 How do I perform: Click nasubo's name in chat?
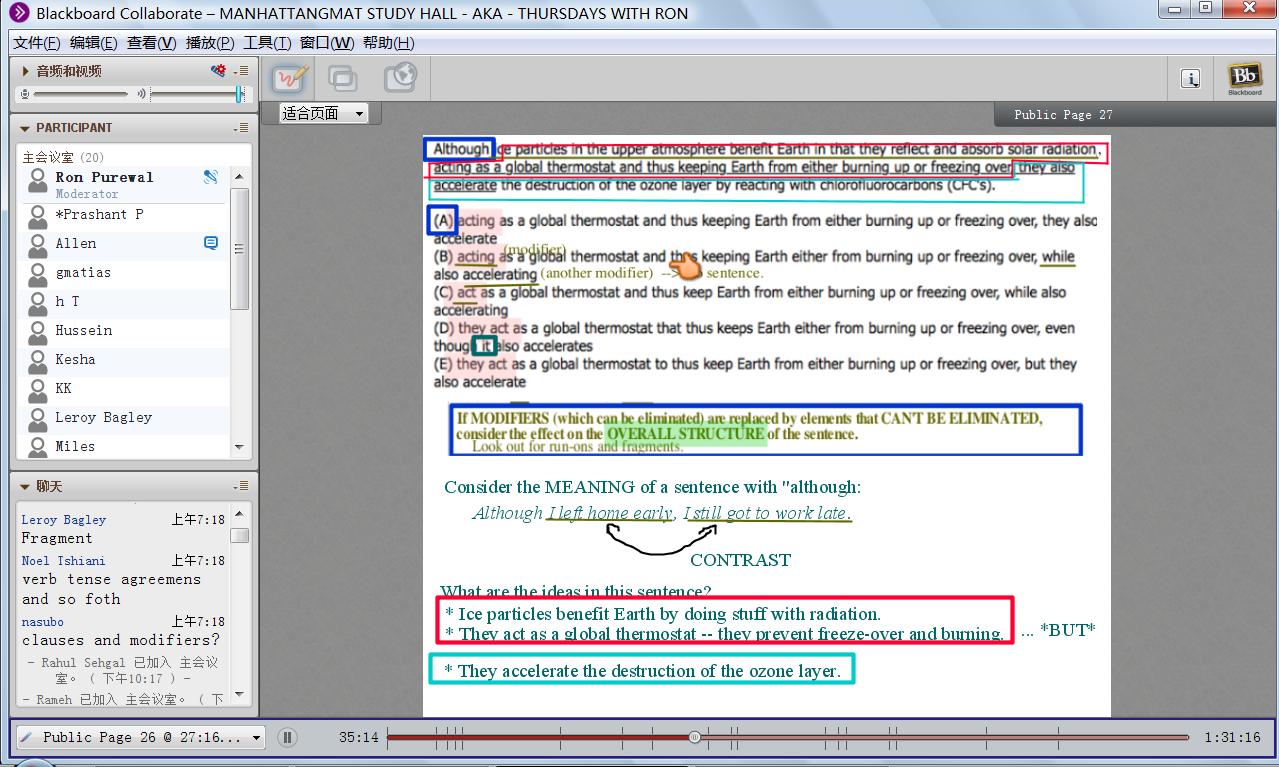pos(43,622)
